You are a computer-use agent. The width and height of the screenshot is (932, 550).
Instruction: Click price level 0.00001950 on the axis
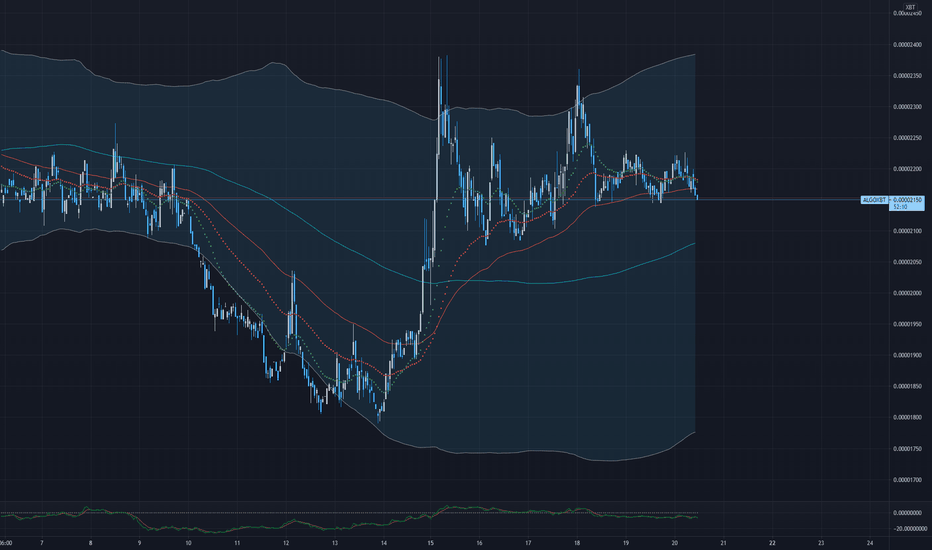point(908,324)
